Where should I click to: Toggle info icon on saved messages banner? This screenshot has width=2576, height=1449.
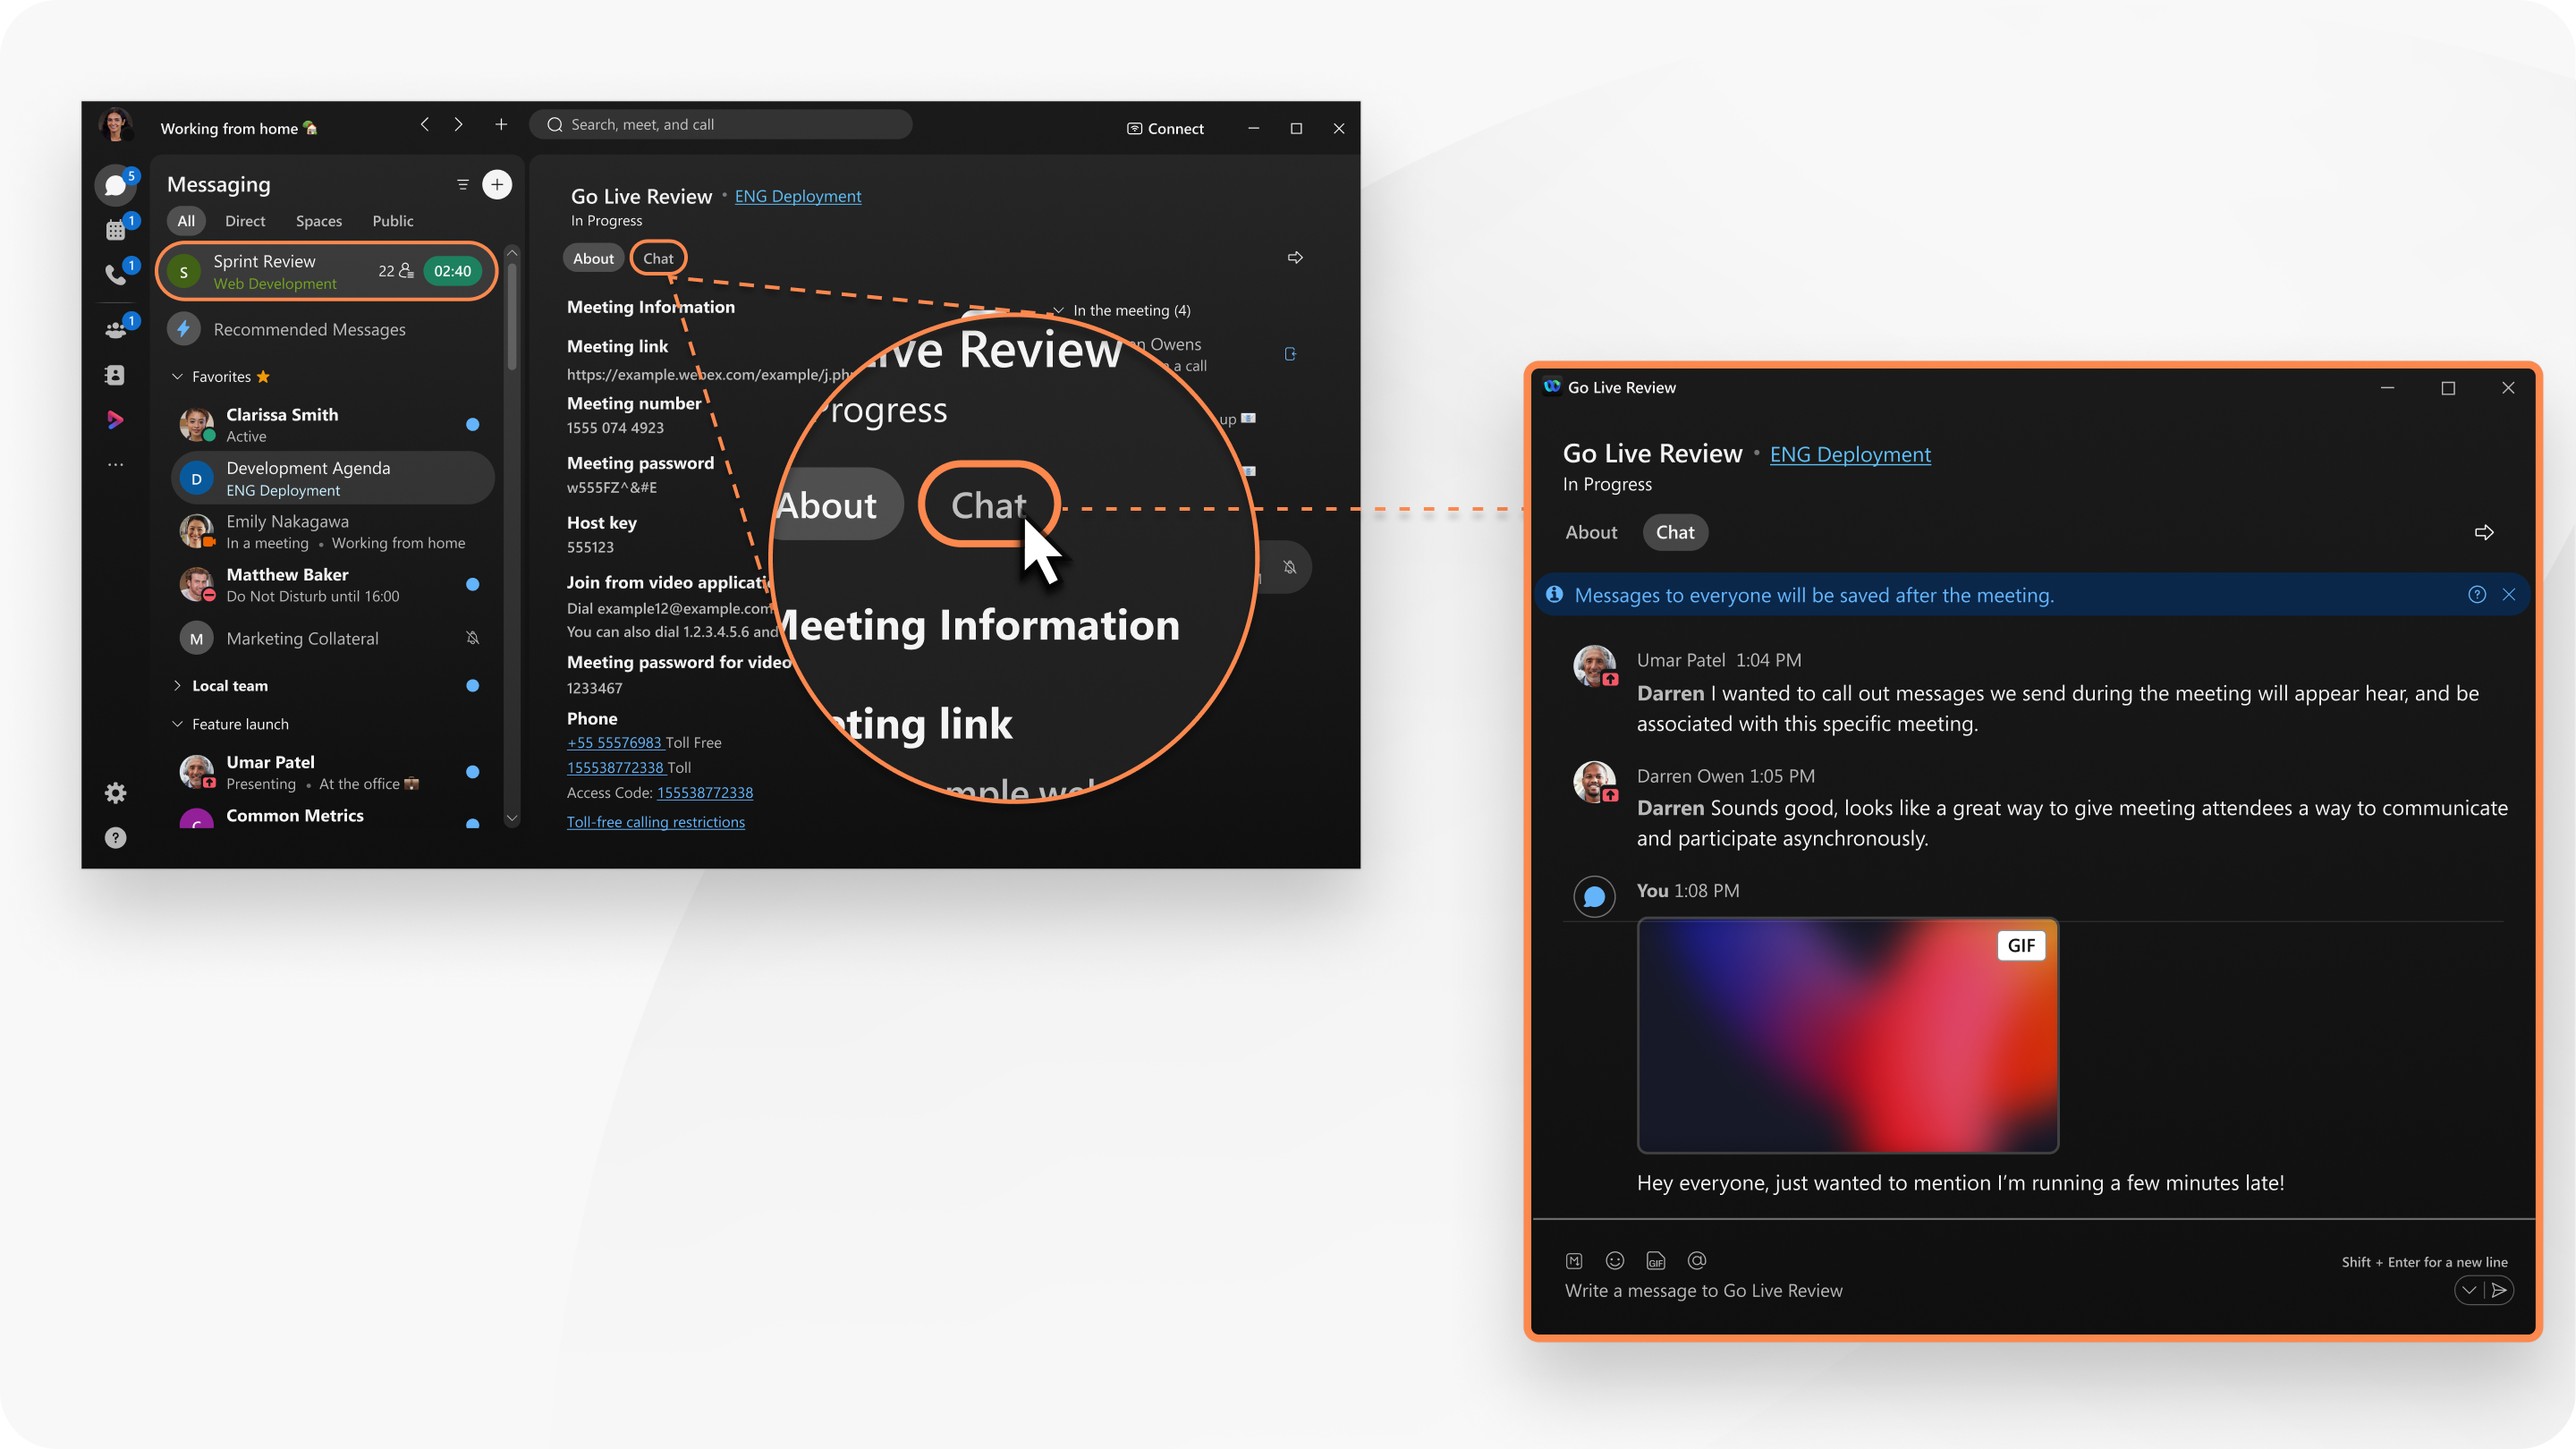click(x=2477, y=593)
